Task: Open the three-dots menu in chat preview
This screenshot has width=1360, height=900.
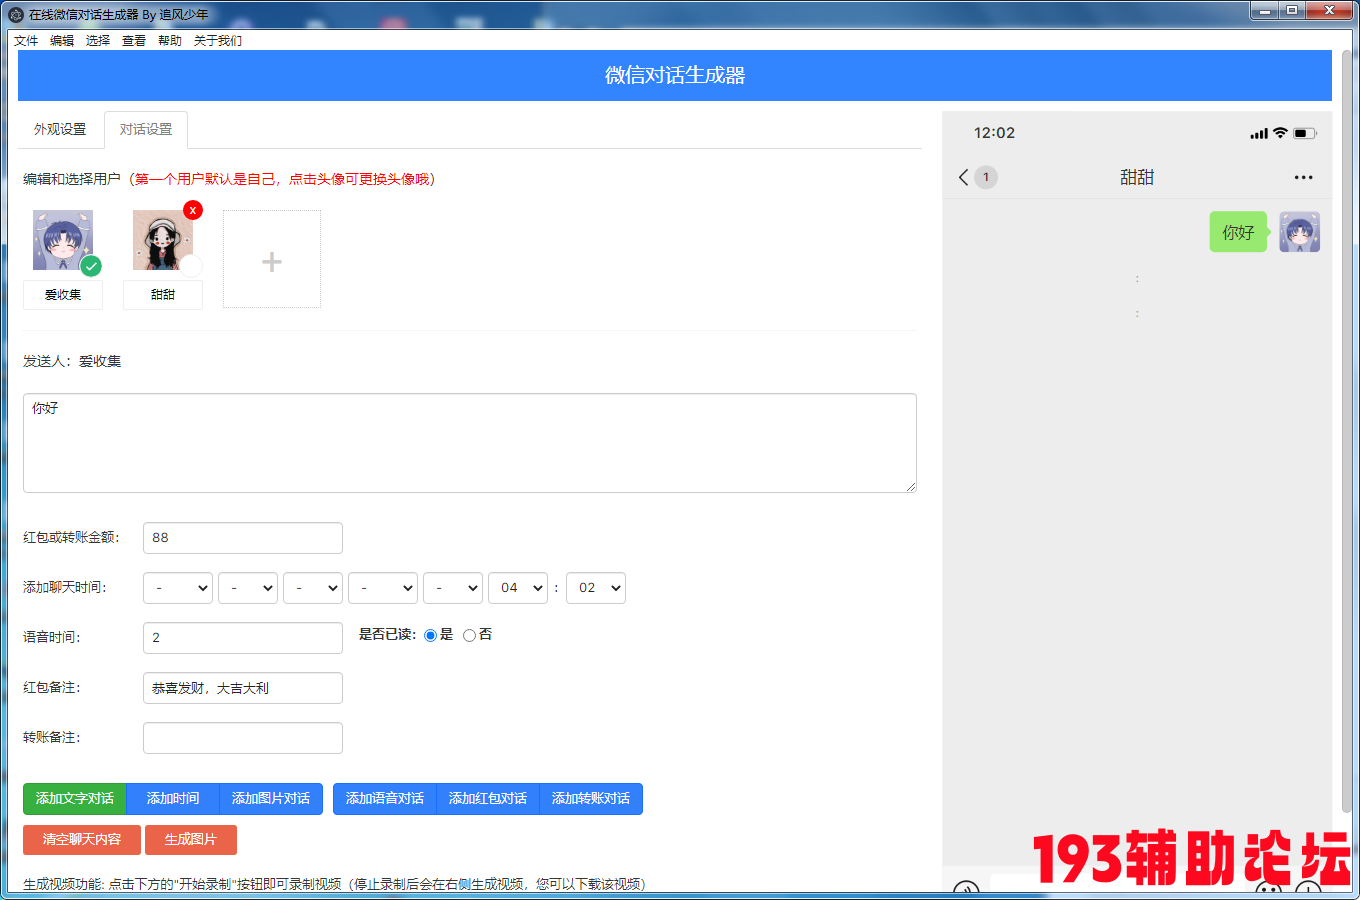Action: tap(1303, 177)
